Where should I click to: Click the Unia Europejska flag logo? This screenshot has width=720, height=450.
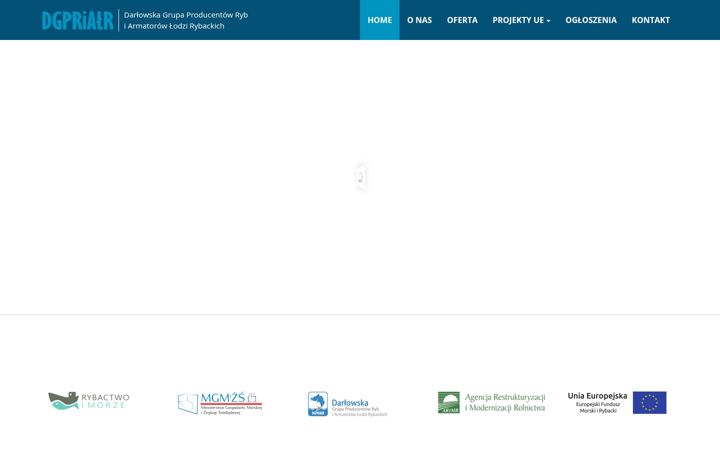pyautogui.click(x=617, y=403)
